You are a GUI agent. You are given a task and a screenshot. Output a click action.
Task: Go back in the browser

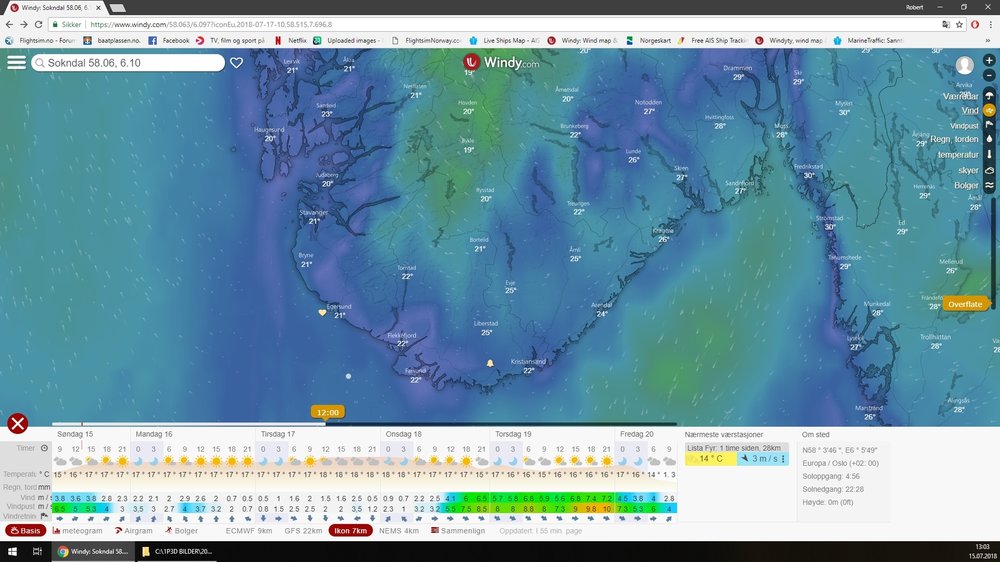point(9,24)
